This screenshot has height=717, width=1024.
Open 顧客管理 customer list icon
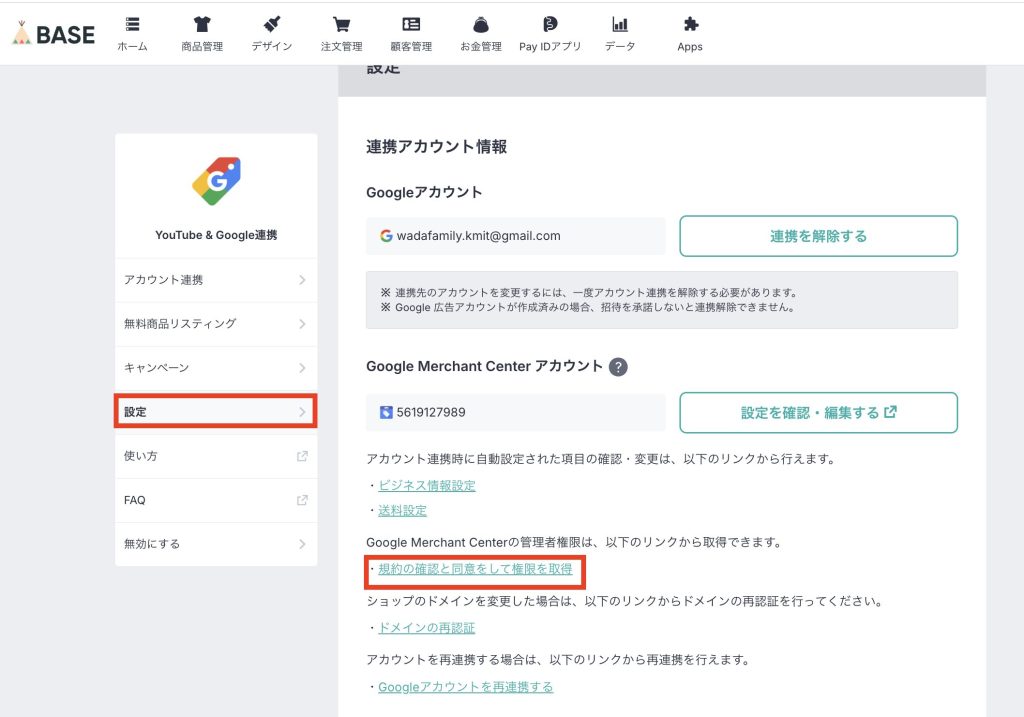click(x=411, y=25)
